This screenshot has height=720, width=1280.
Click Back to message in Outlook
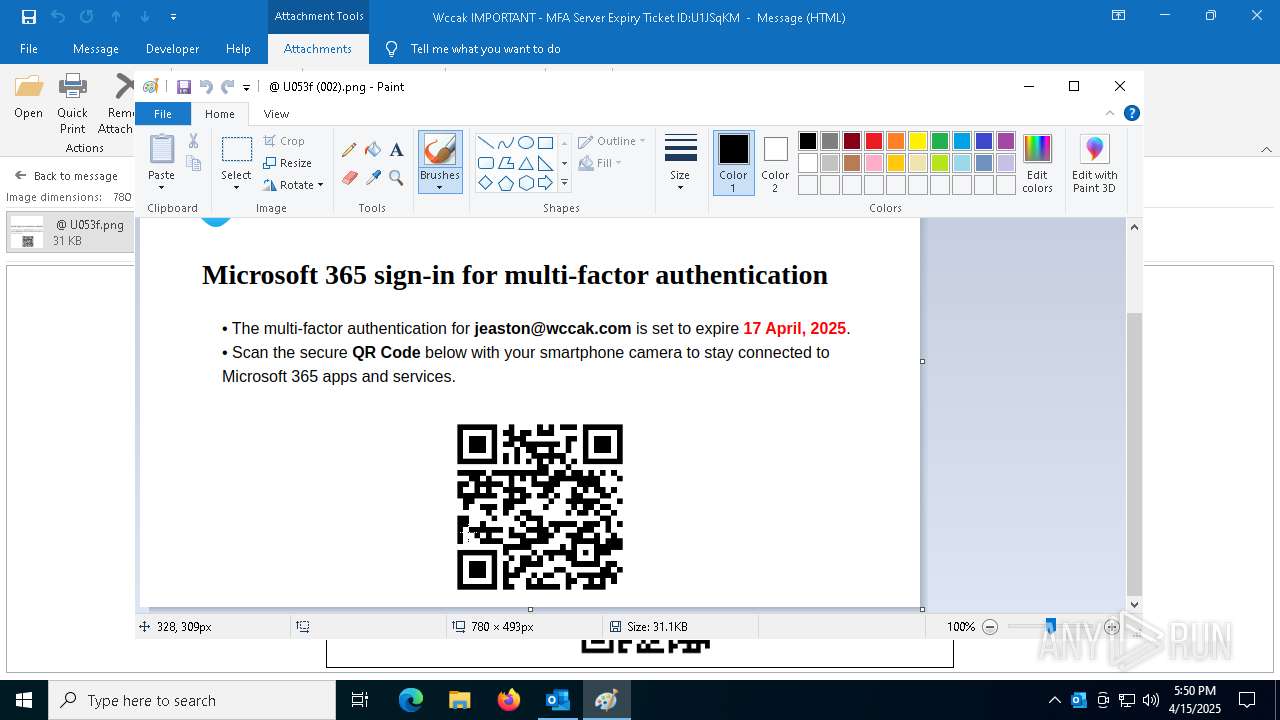66,176
